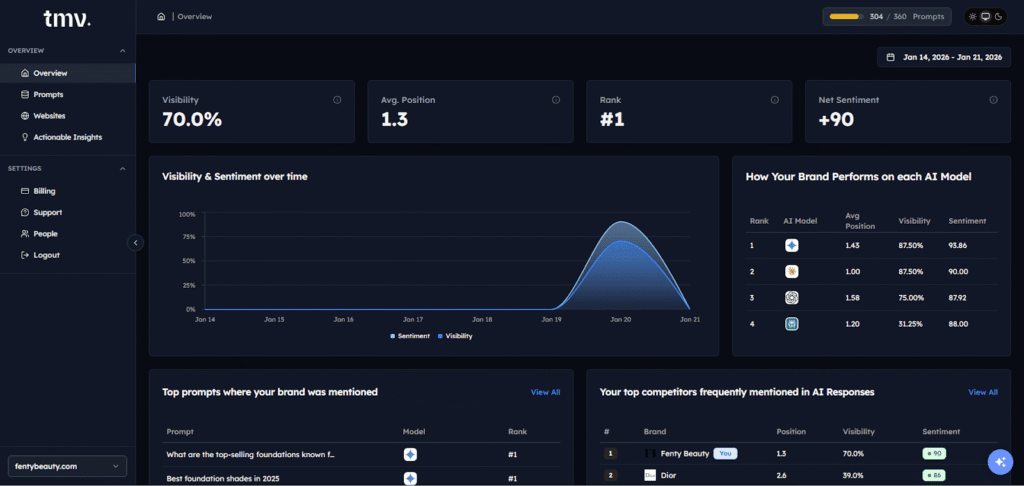Open Actionable Insights
Image resolution: width=1024 pixels, height=486 pixels.
tap(68, 137)
